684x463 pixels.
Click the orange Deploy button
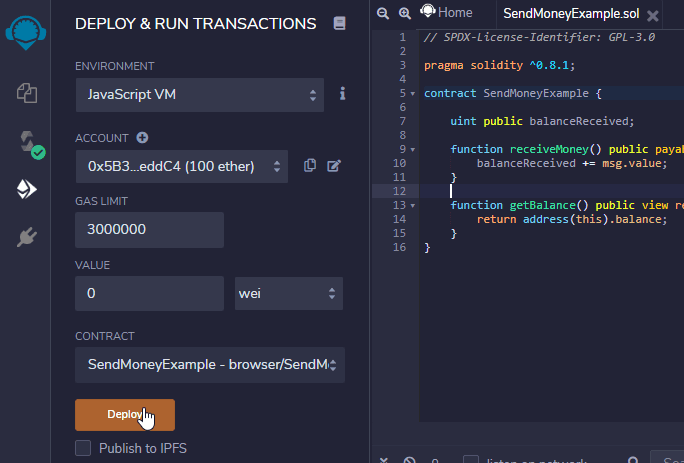tap(125, 415)
